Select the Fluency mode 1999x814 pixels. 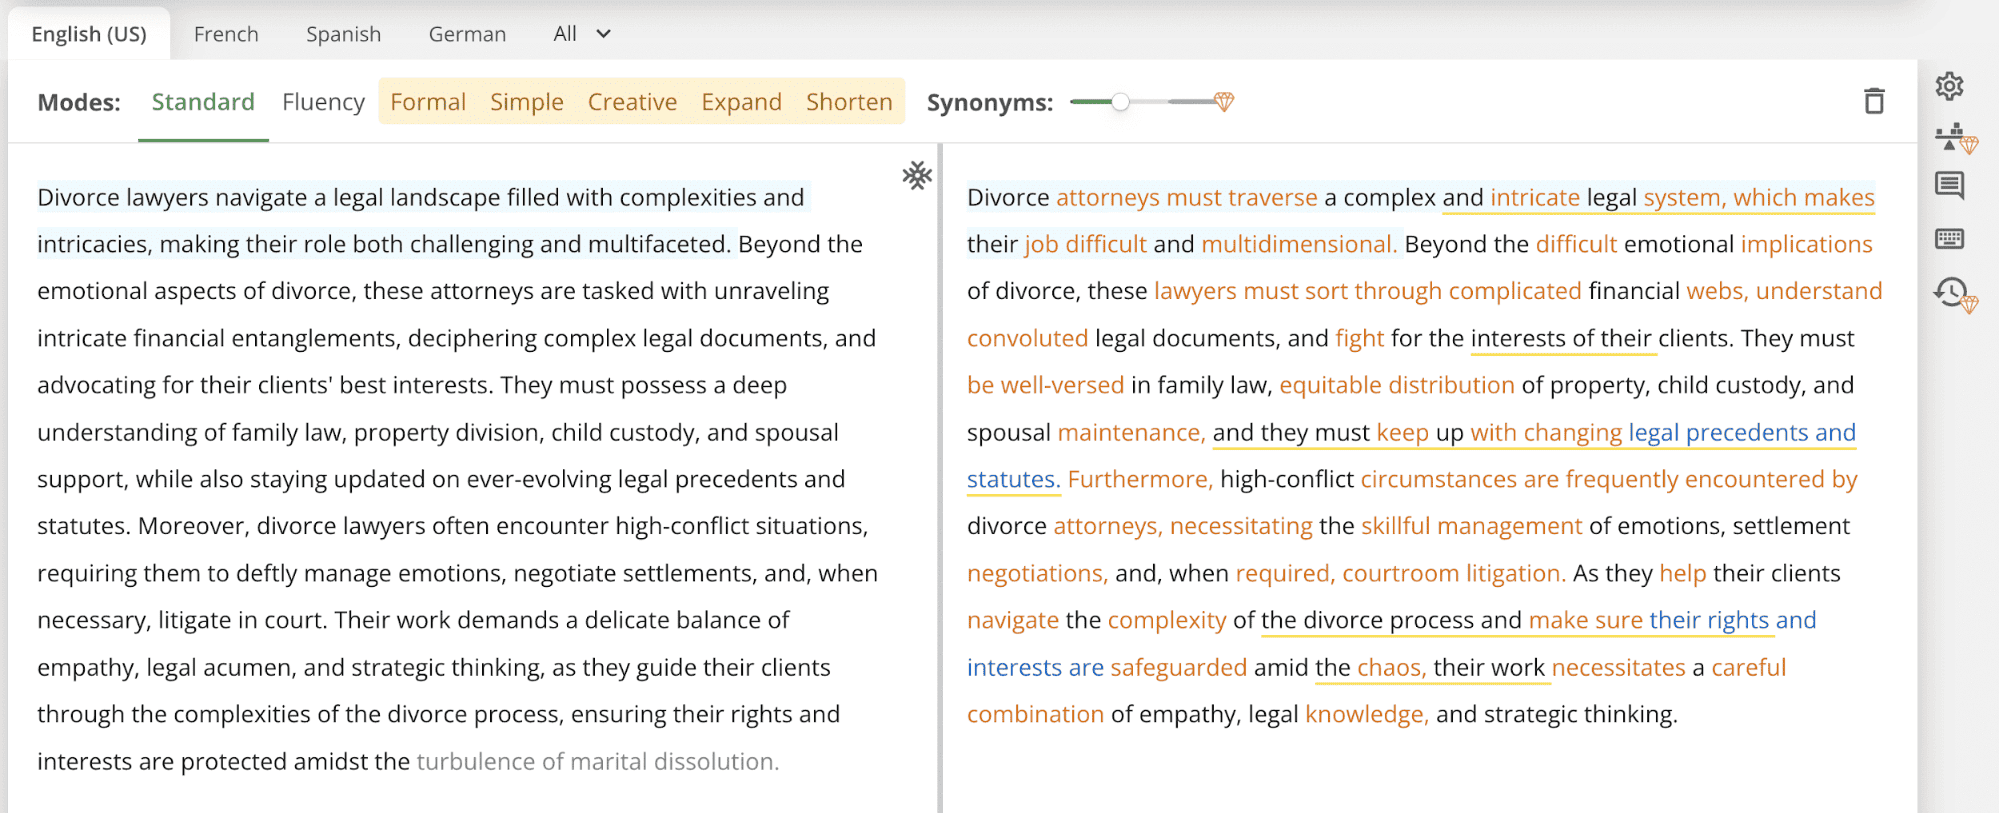point(323,102)
